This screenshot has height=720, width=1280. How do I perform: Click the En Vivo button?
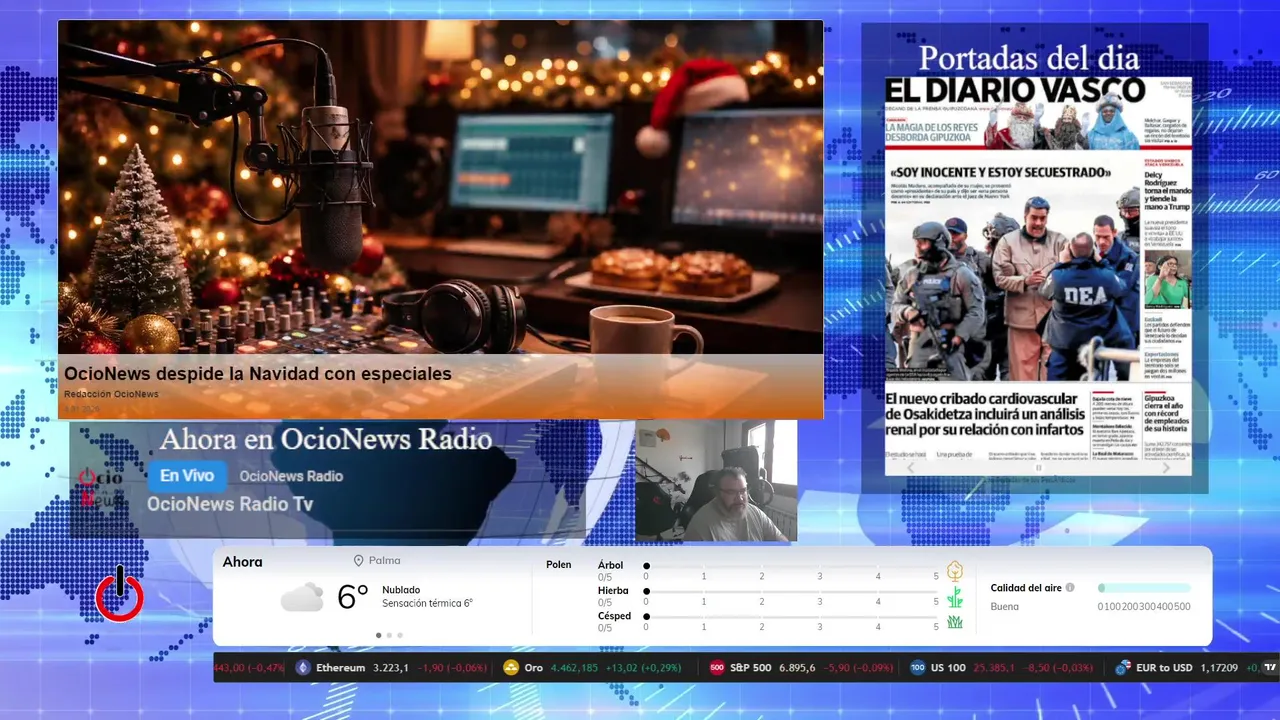pyautogui.click(x=187, y=476)
